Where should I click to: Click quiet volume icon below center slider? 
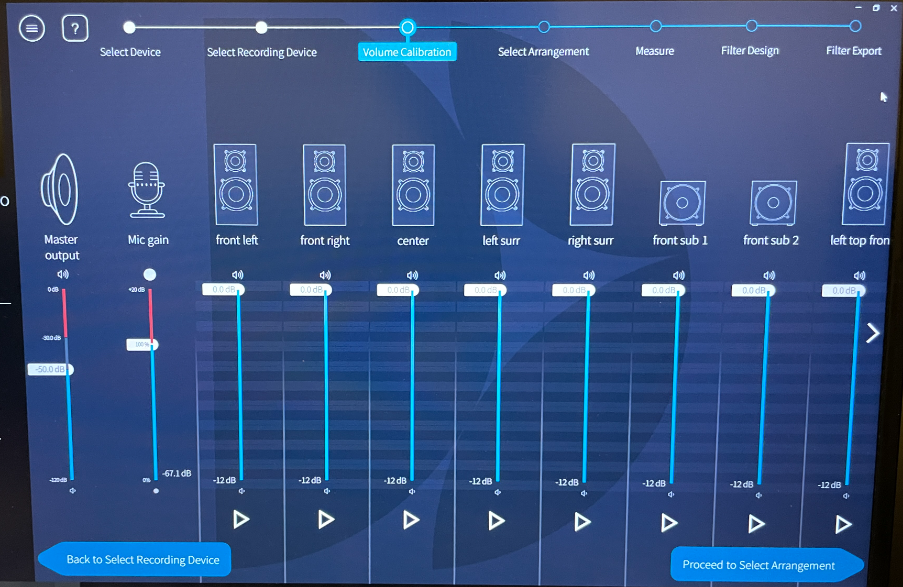click(x=412, y=491)
